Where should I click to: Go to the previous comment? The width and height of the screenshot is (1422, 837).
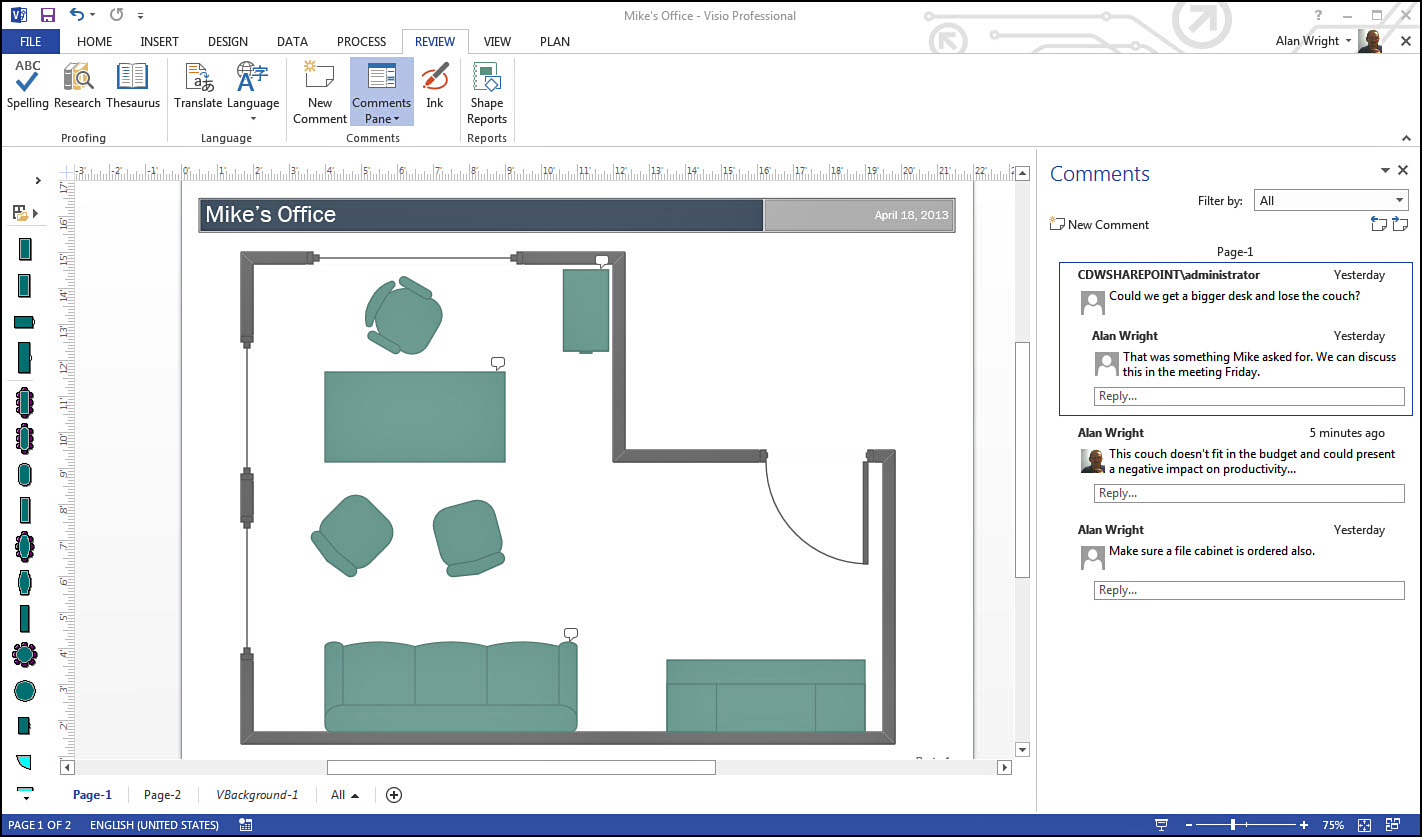pyautogui.click(x=1379, y=224)
